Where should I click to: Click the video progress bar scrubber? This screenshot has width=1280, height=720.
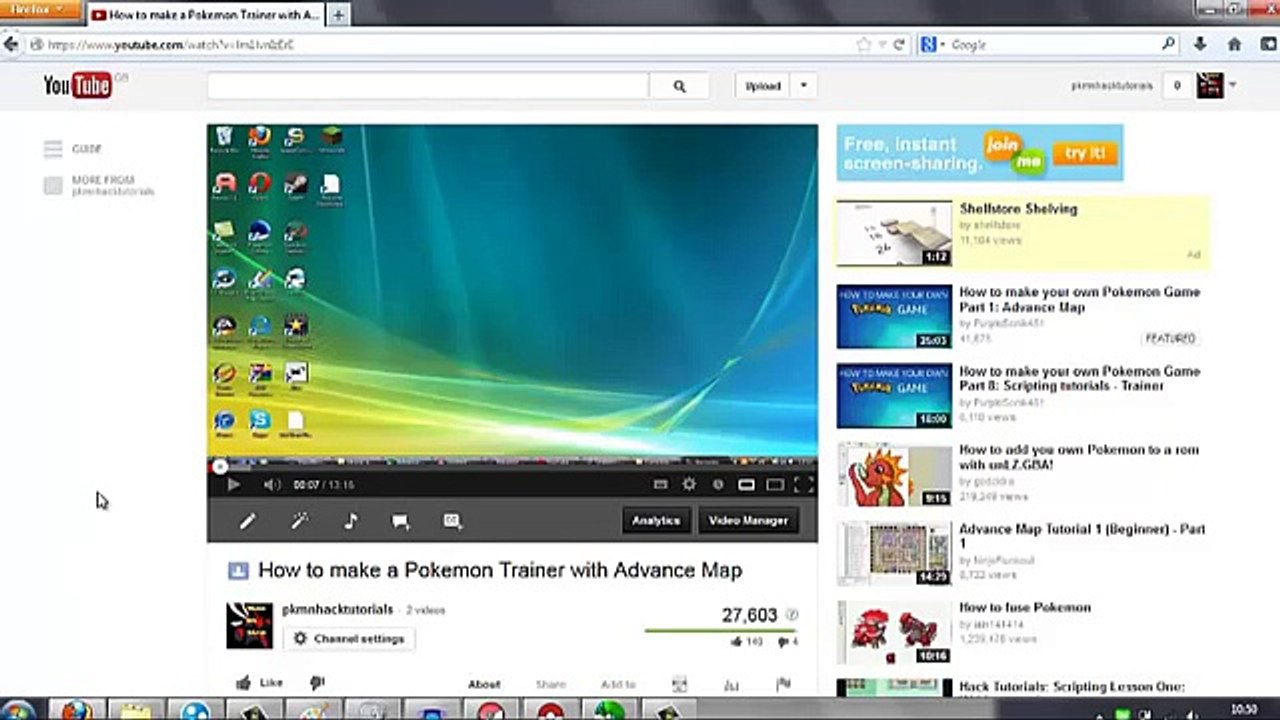[219, 466]
